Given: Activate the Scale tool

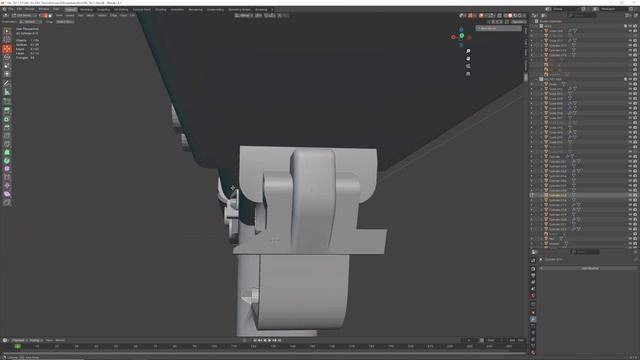Looking at the screenshot, I should 7,66.
